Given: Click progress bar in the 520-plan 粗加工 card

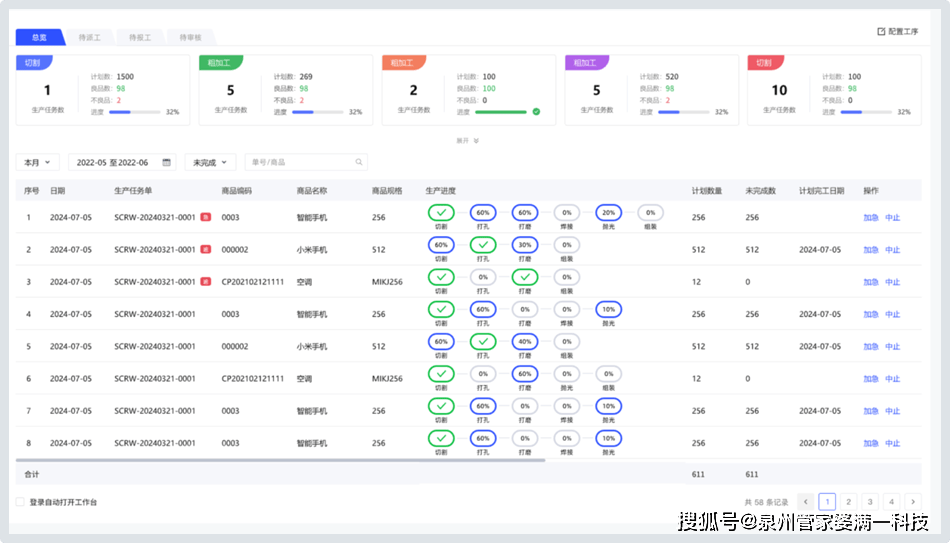Looking at the screenshot, I should tap(683, 112).
